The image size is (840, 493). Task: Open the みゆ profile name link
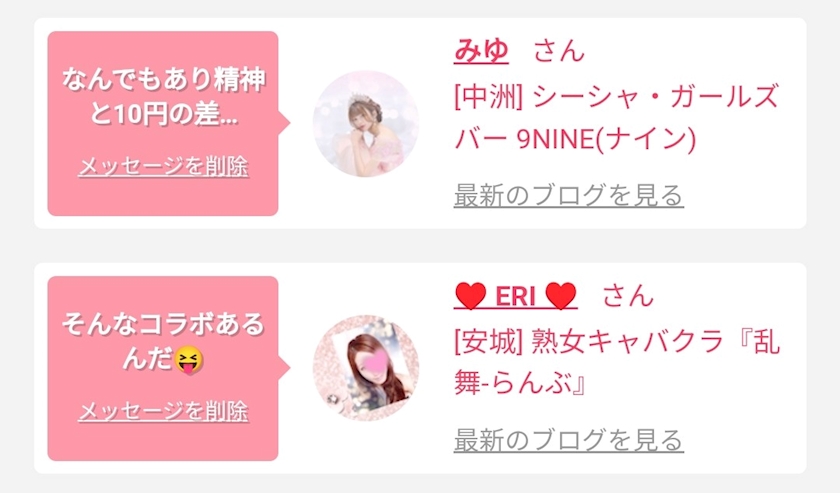click(x=481, y=51)
